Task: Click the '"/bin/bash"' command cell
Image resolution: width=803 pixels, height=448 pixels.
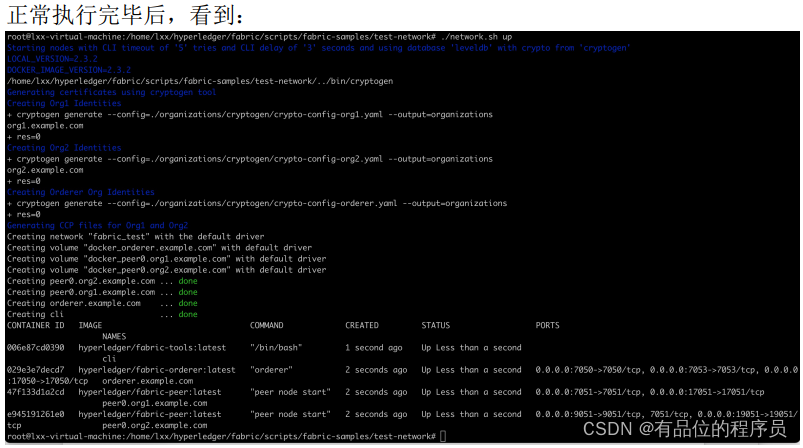Action: pyautogui.click(x=276, y=348)
